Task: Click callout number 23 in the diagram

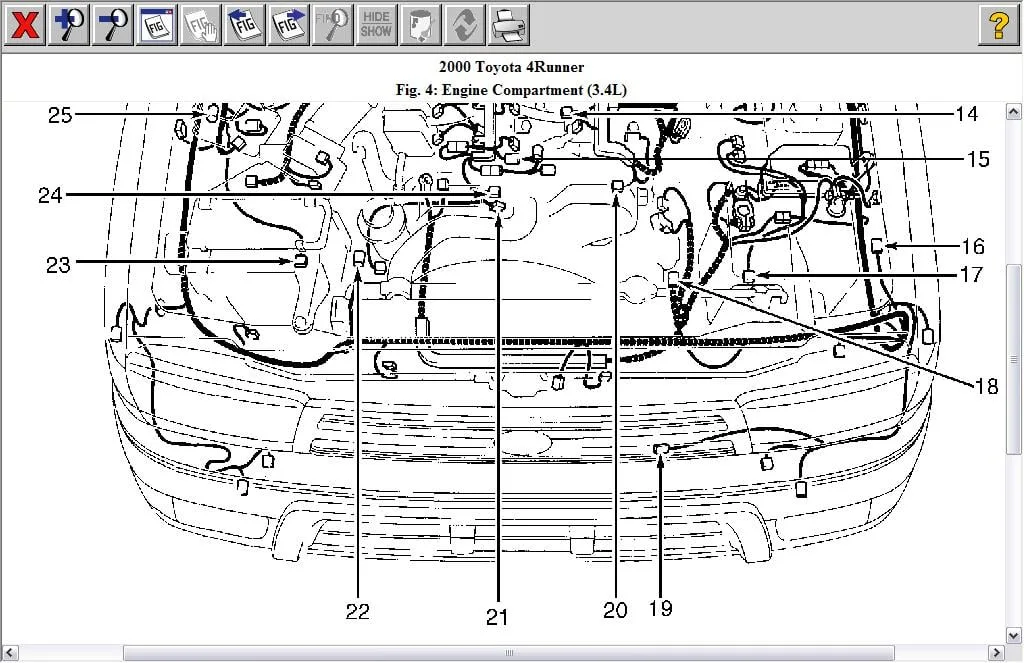Action: pyautogui.click(x=58, y=265)
